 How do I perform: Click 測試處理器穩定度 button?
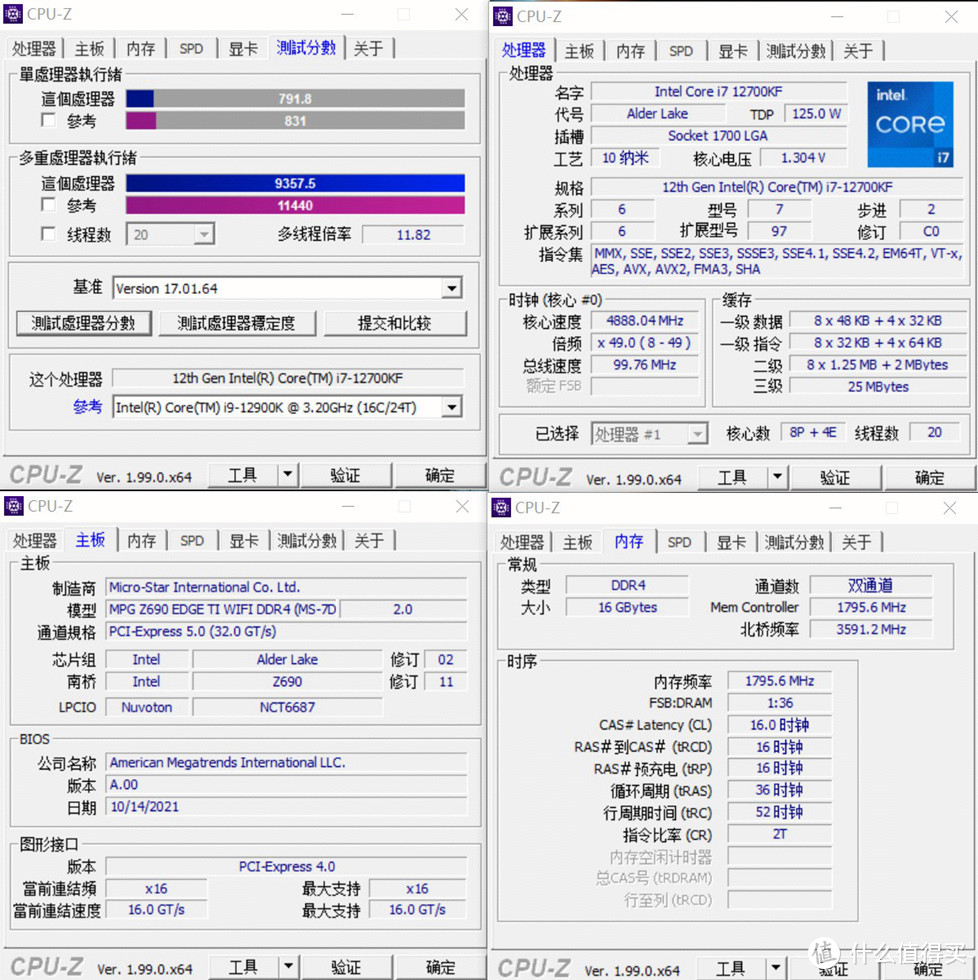(236, 323)
